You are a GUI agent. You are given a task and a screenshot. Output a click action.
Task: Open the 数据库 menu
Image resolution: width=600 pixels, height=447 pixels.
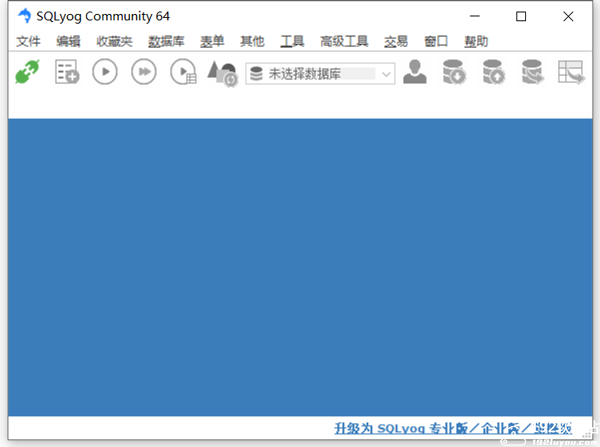tap(166, 41)
